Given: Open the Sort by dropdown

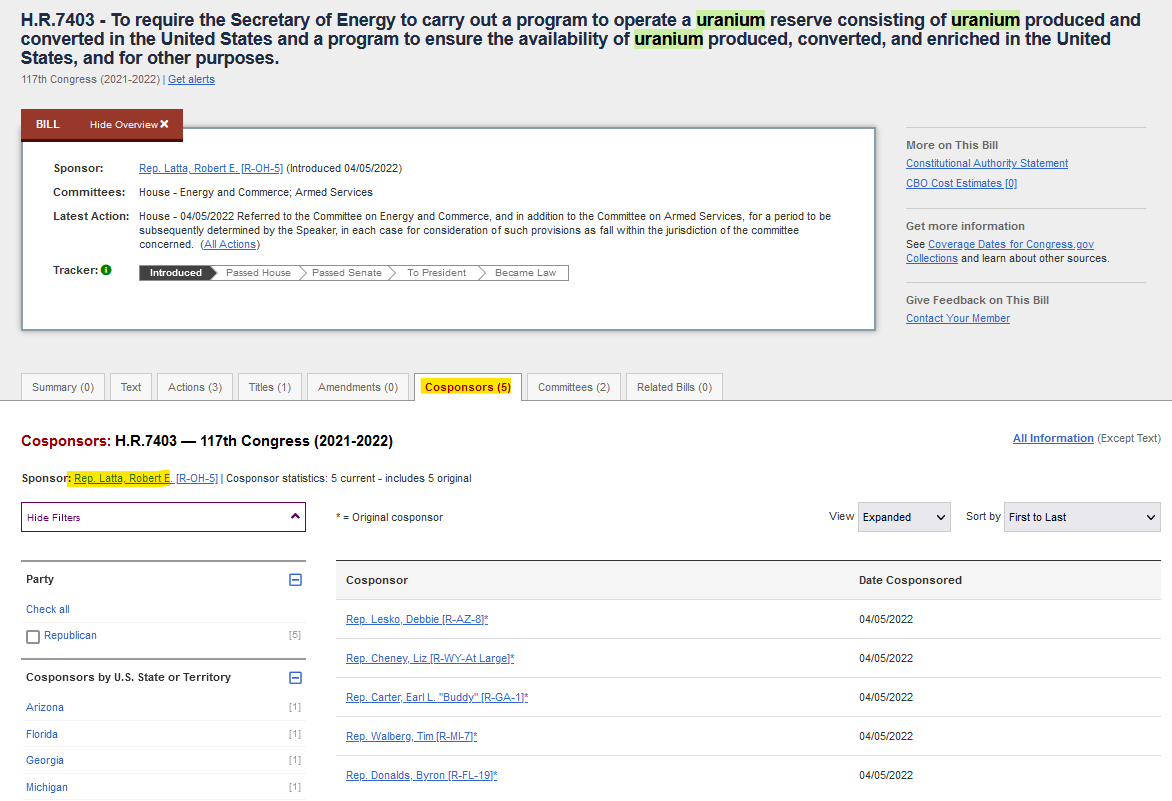Looking at the screenshot, I should click(x=1082, y=517).
